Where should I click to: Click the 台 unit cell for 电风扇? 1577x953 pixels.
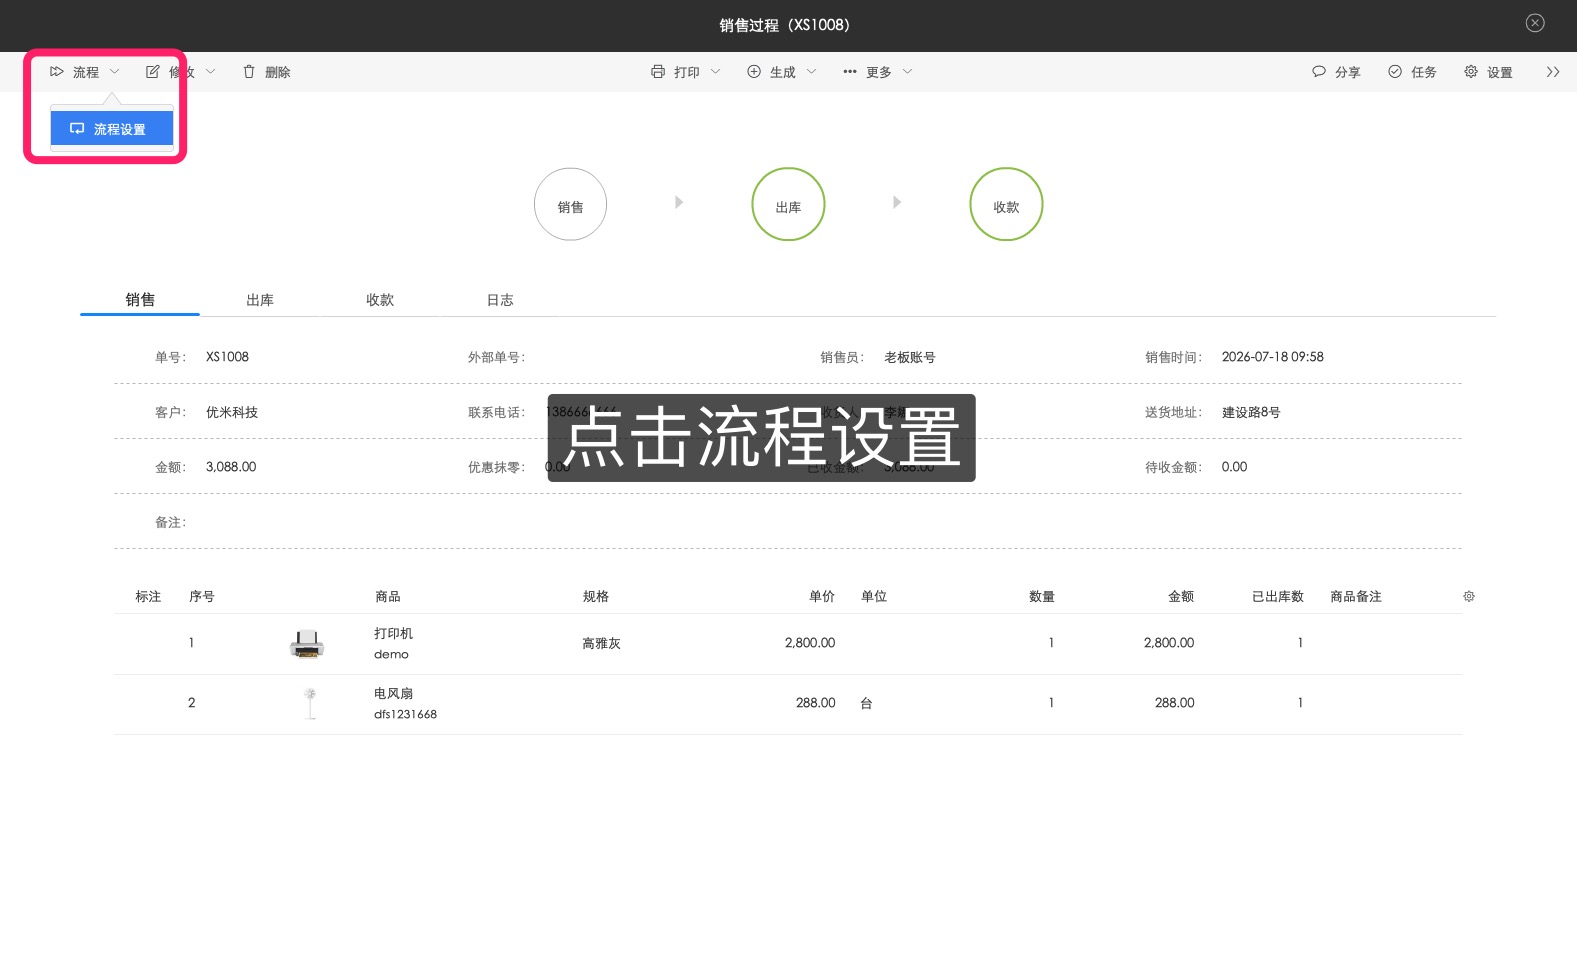pos(866,703)
